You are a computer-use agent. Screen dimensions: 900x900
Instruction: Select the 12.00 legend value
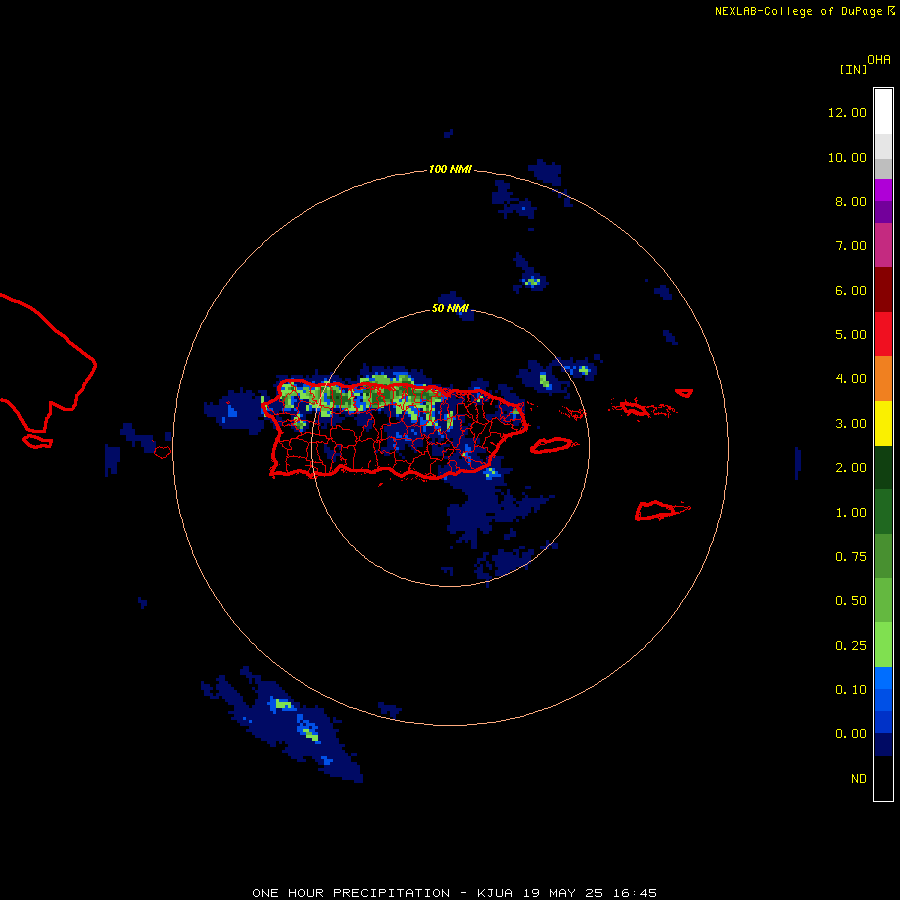pos(847,112)
